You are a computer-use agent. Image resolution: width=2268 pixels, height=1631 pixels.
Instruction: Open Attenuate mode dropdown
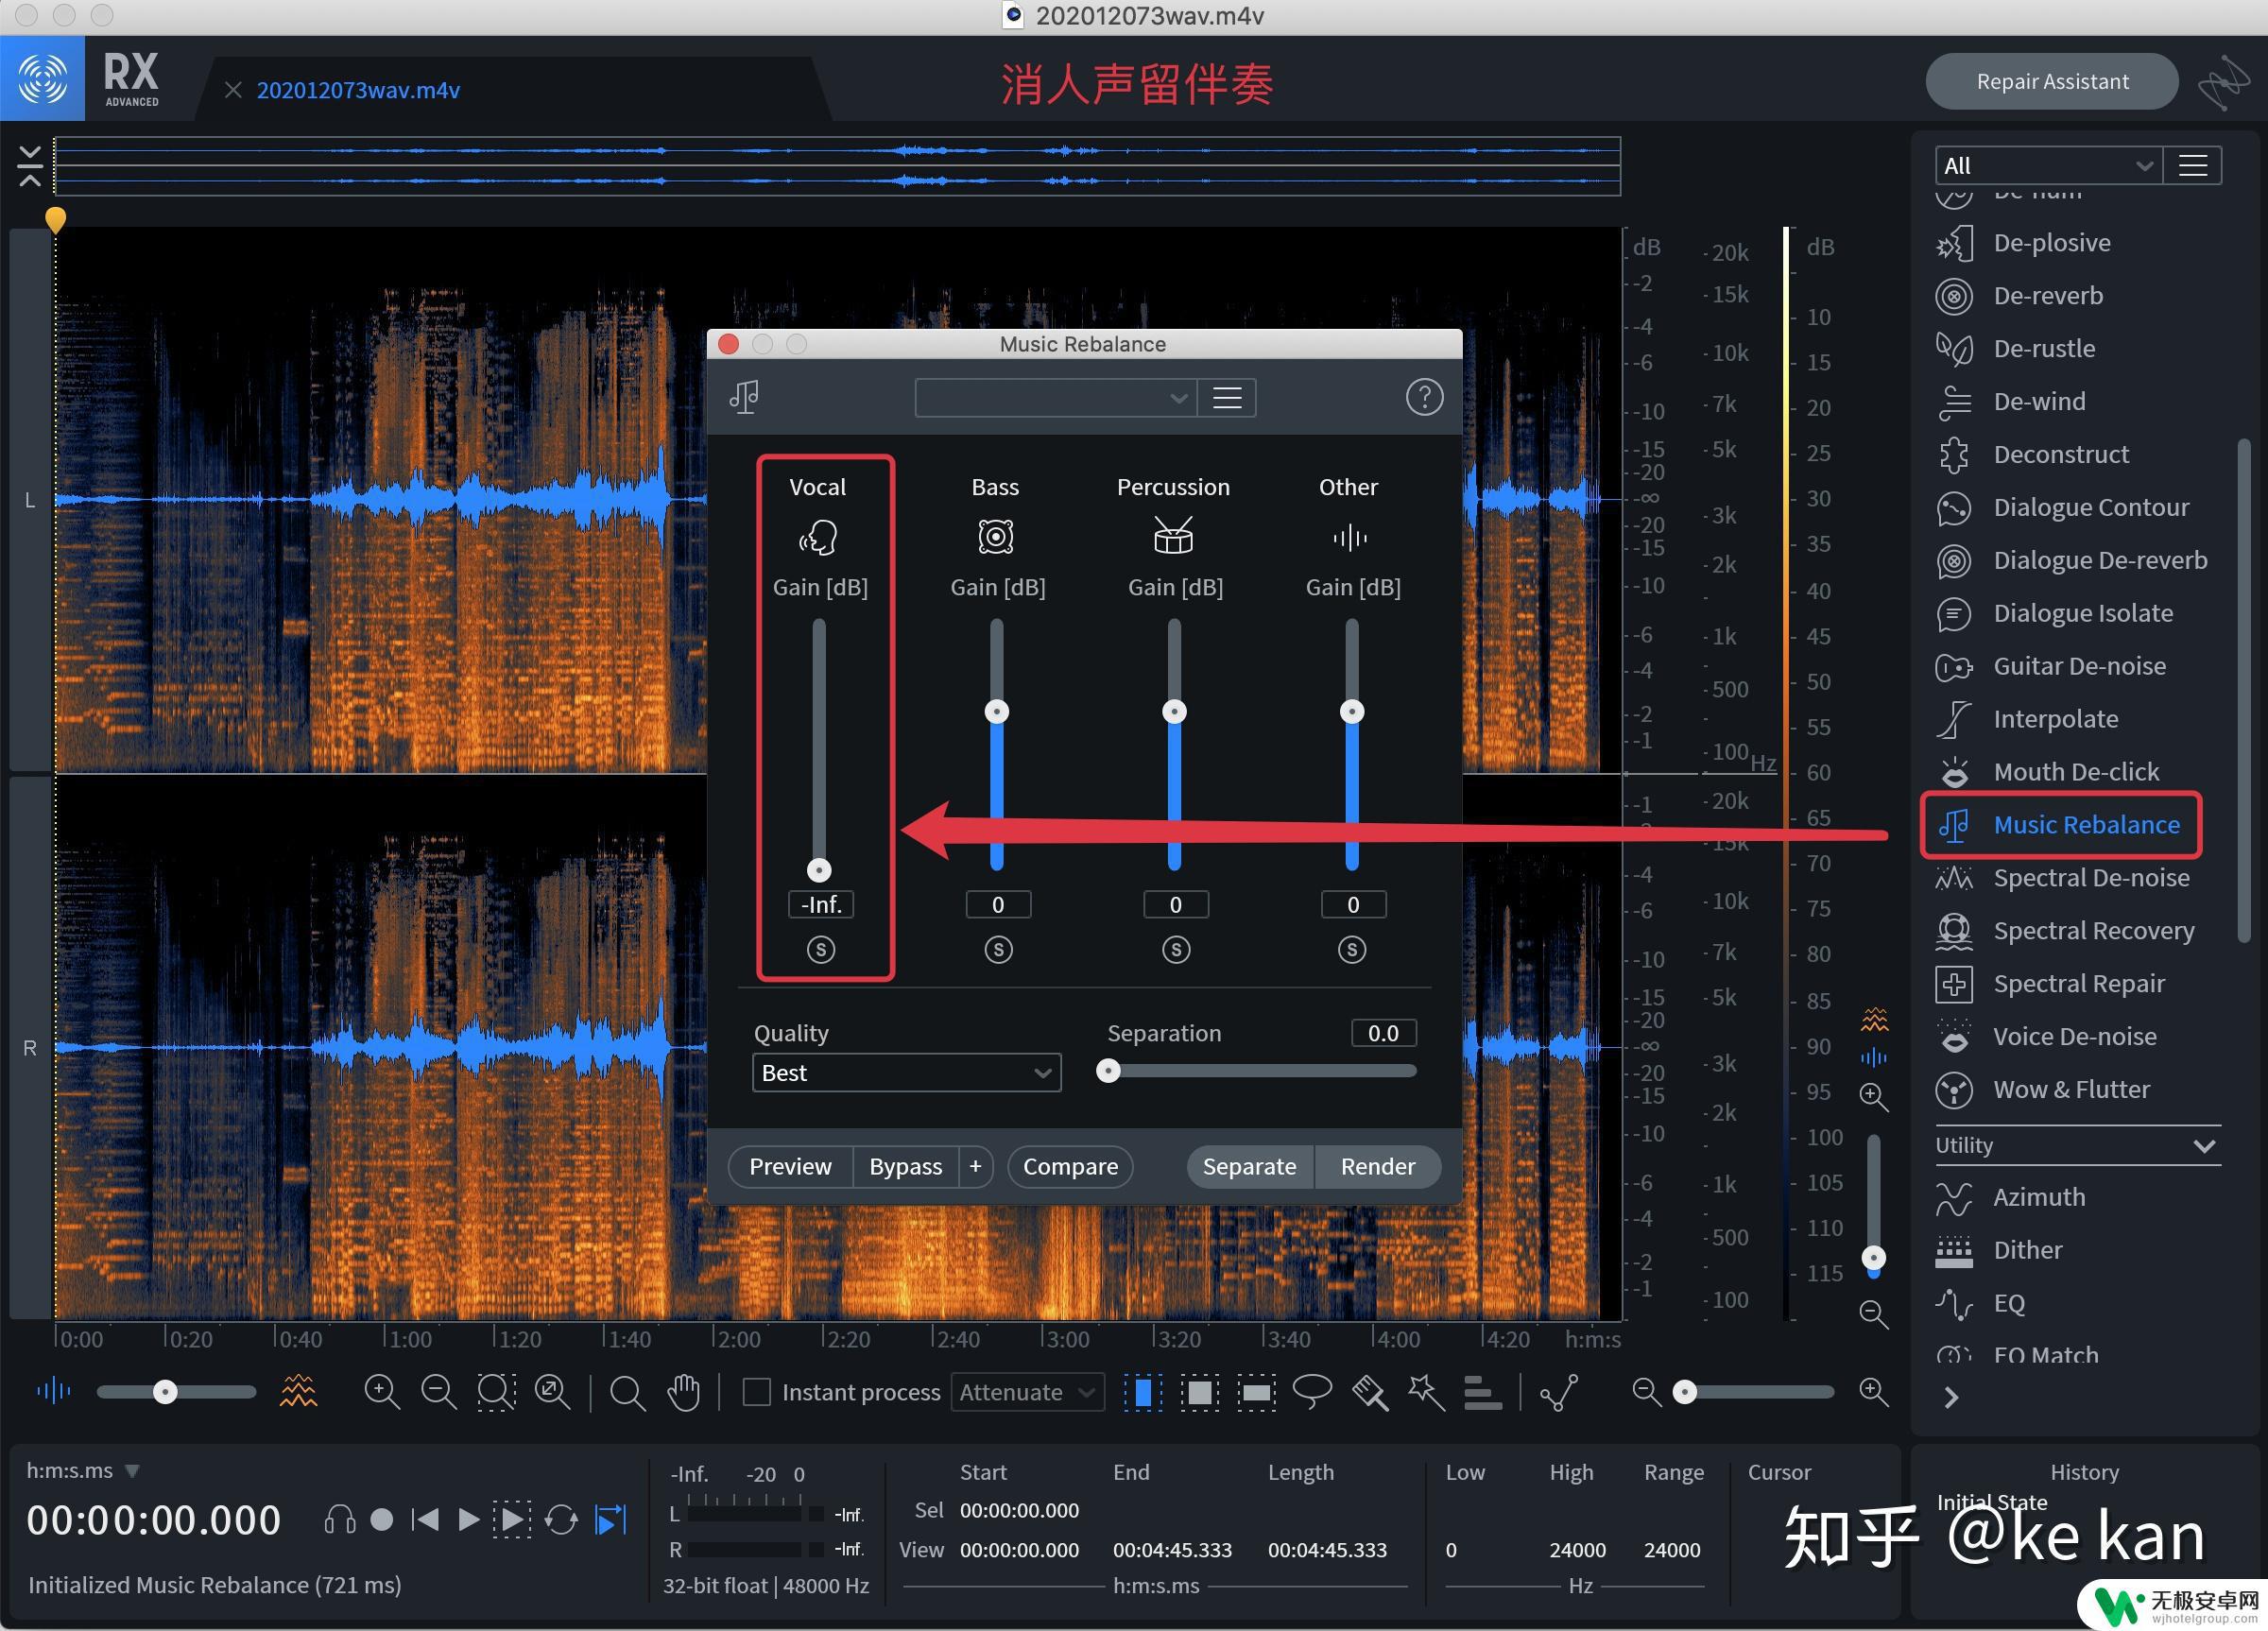pyautogui.click(x=1027, y=1392)
